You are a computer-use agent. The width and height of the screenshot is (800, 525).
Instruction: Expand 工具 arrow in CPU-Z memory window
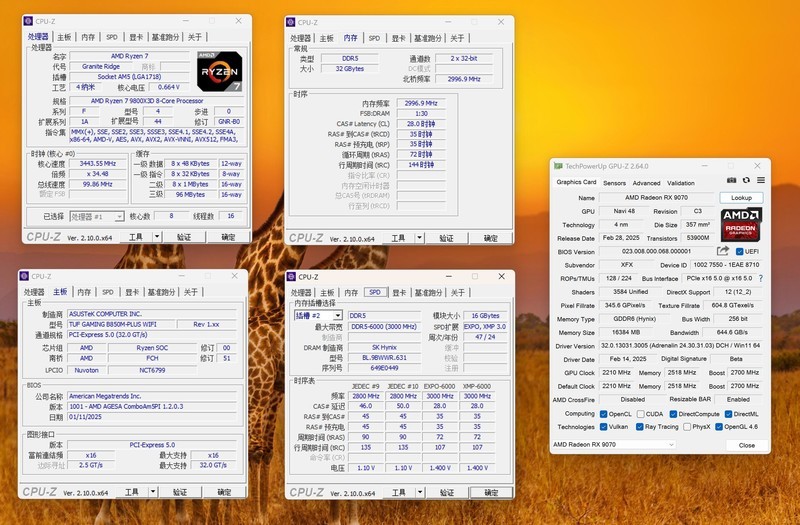[419, 238]
